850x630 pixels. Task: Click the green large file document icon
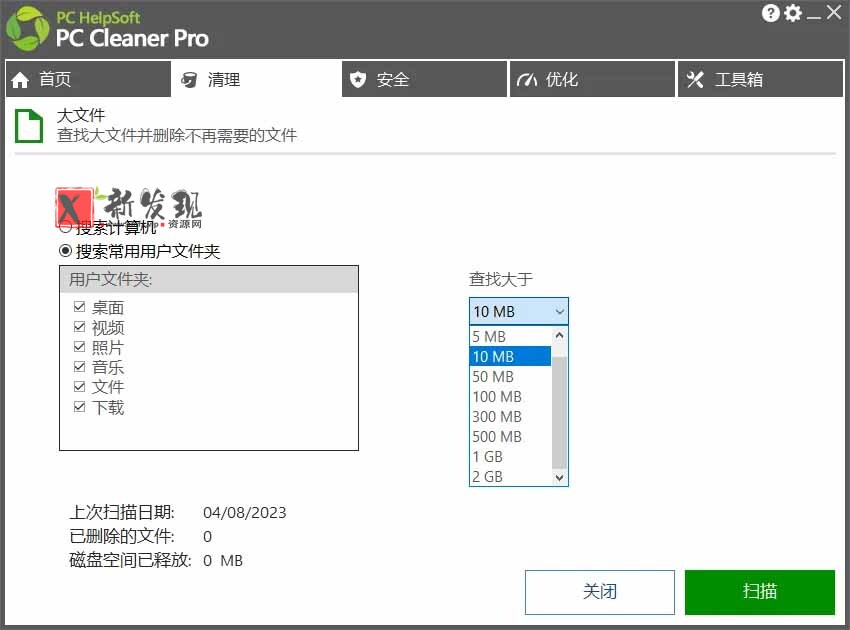tap(29, 126)
